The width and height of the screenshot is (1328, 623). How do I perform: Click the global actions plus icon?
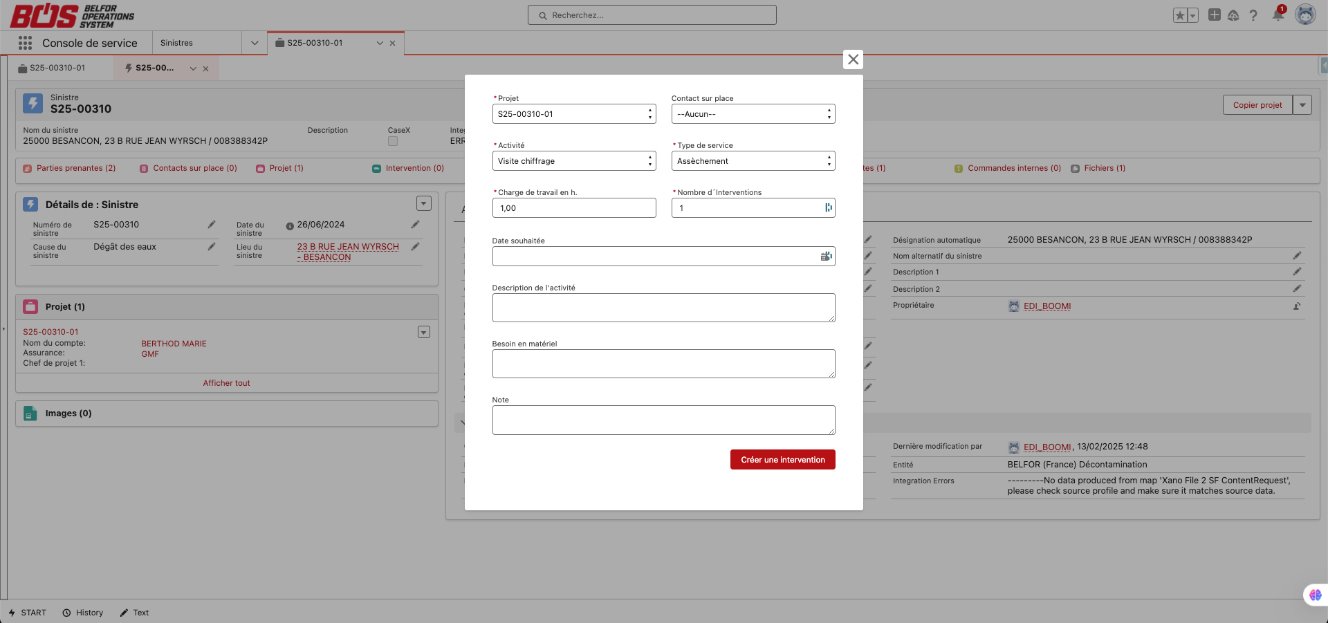[x=1214, y=15]
